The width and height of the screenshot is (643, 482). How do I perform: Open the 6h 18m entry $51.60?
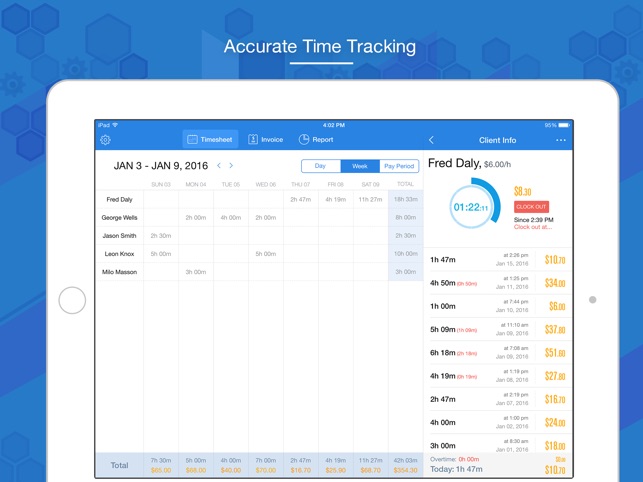tap(497, 352)
